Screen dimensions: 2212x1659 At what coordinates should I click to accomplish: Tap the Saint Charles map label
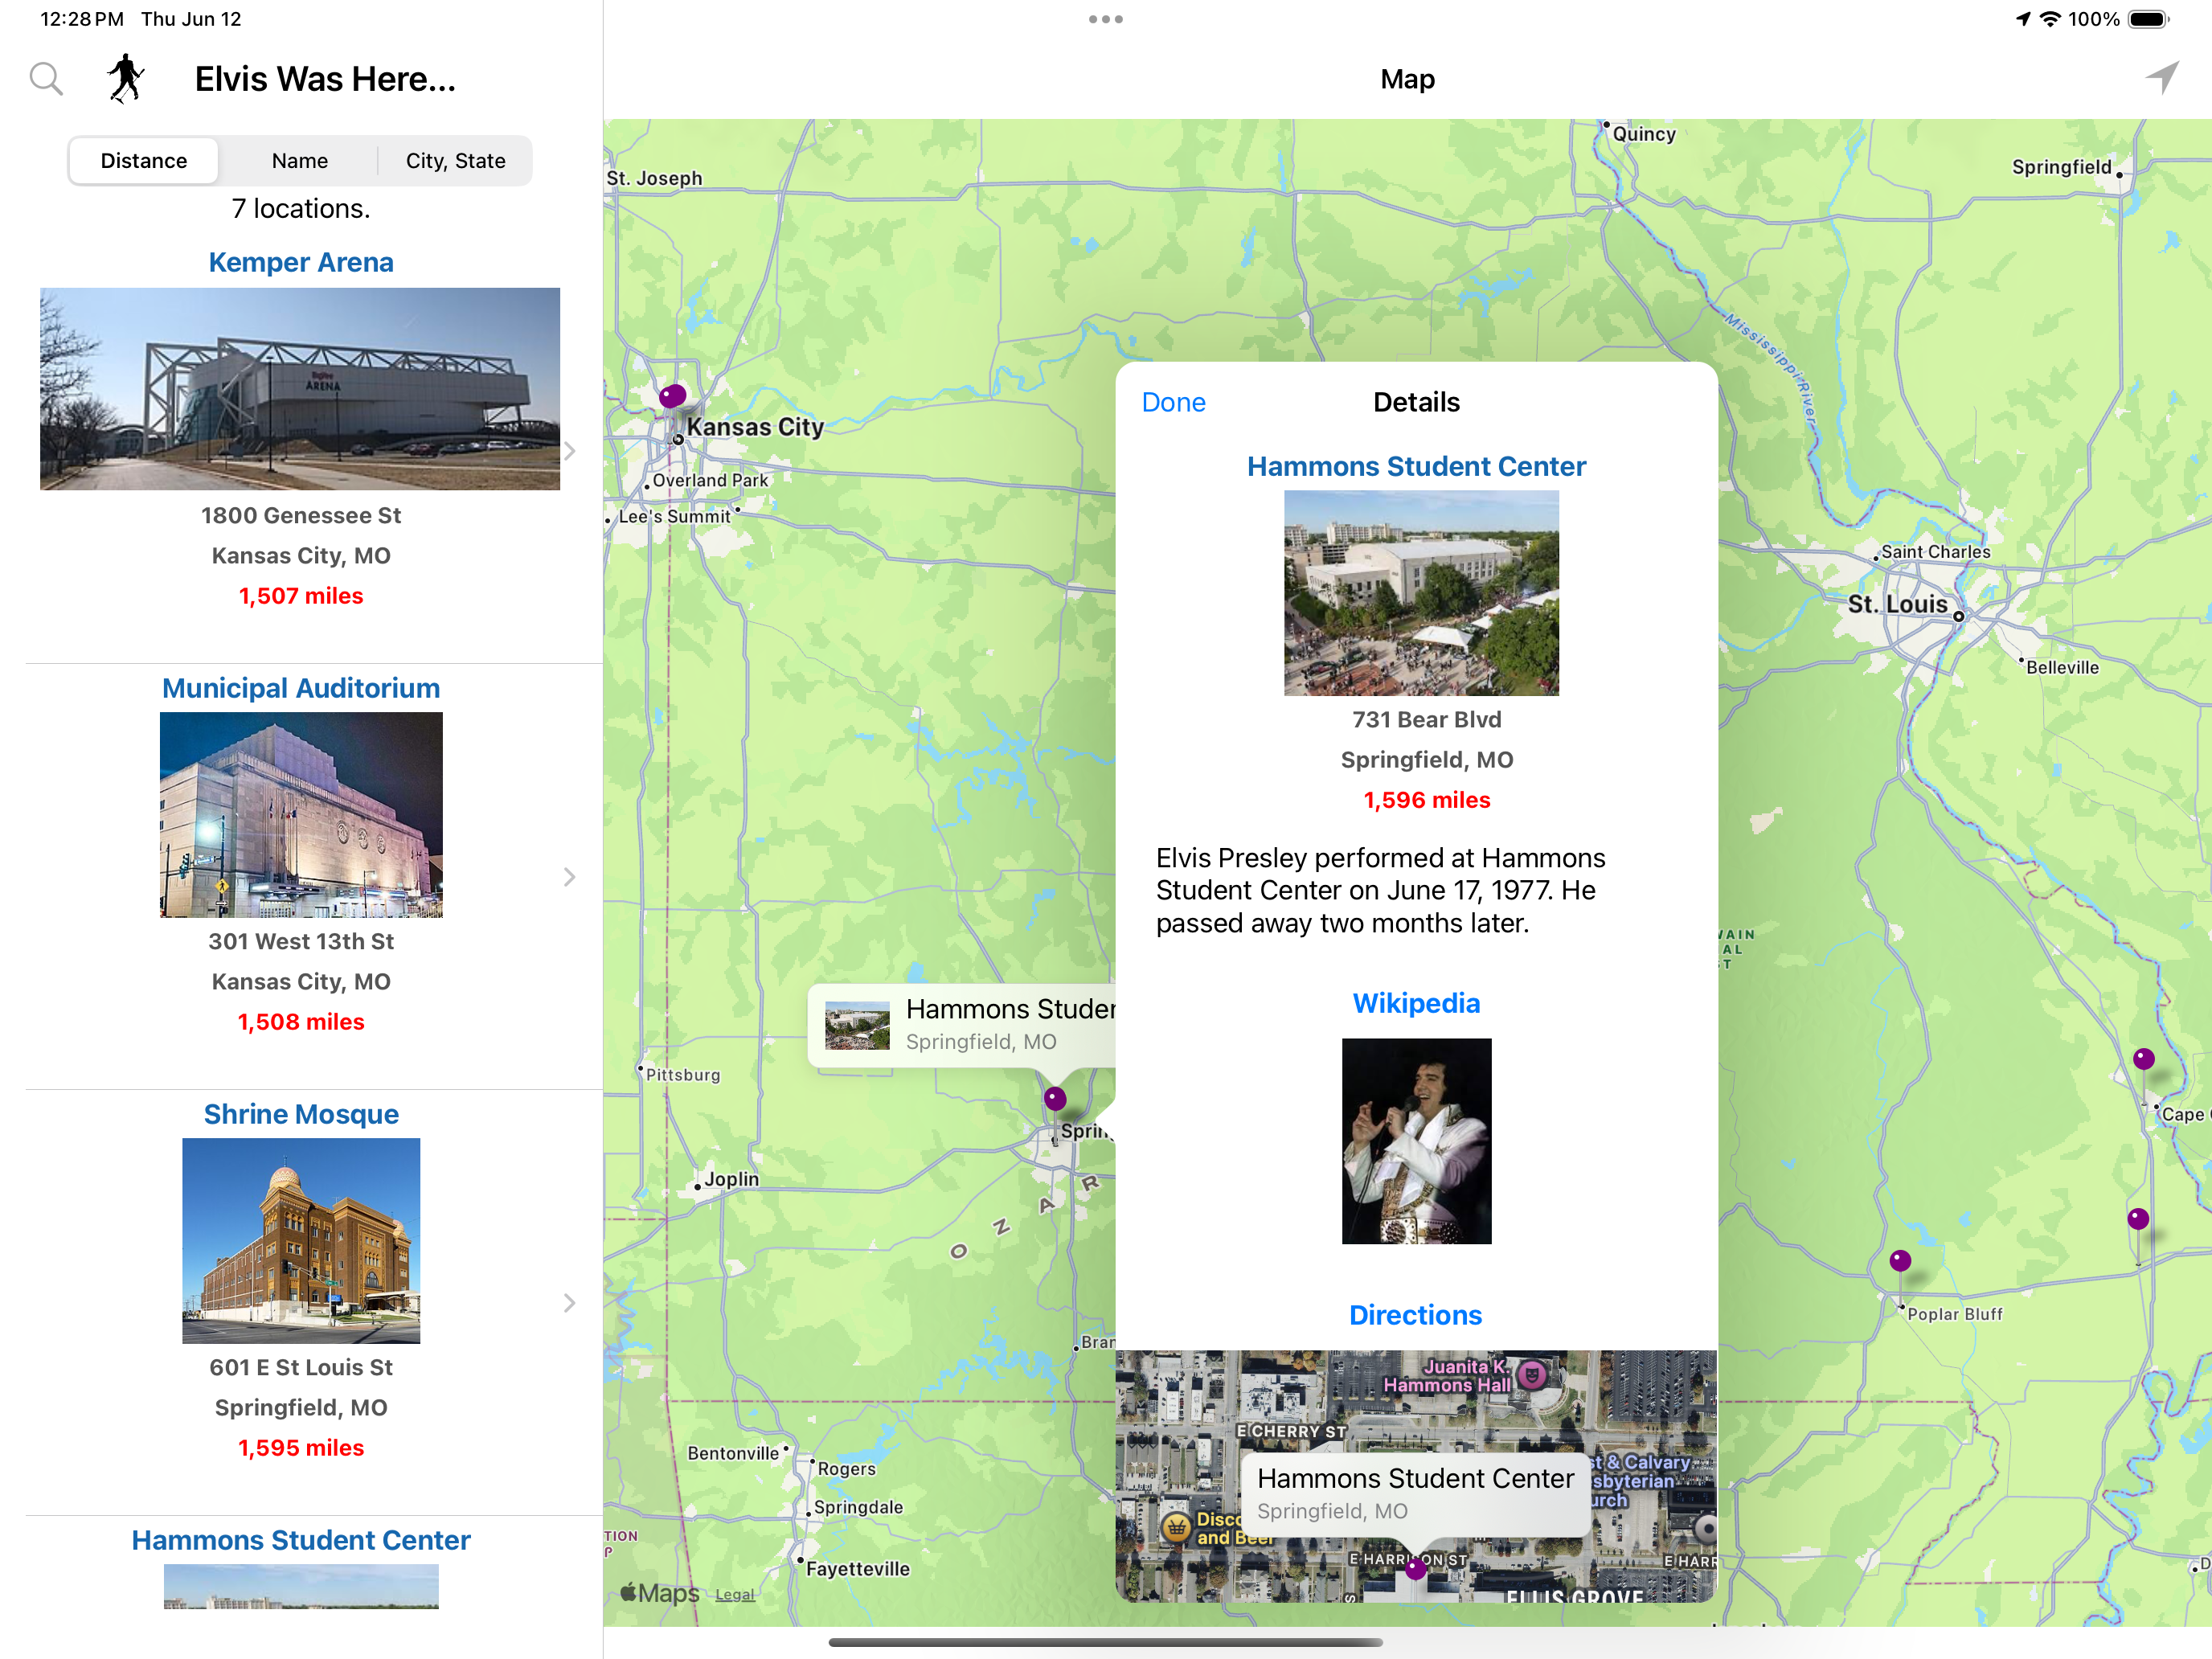point(1935,552)
